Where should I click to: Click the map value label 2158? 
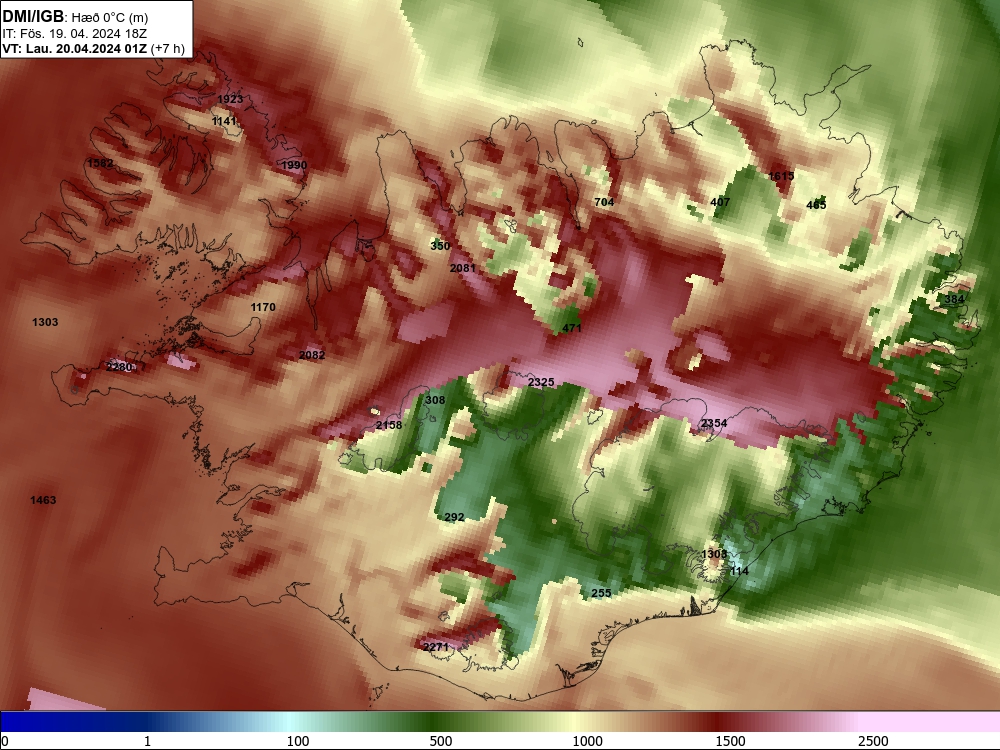click(x=389, y=425)
